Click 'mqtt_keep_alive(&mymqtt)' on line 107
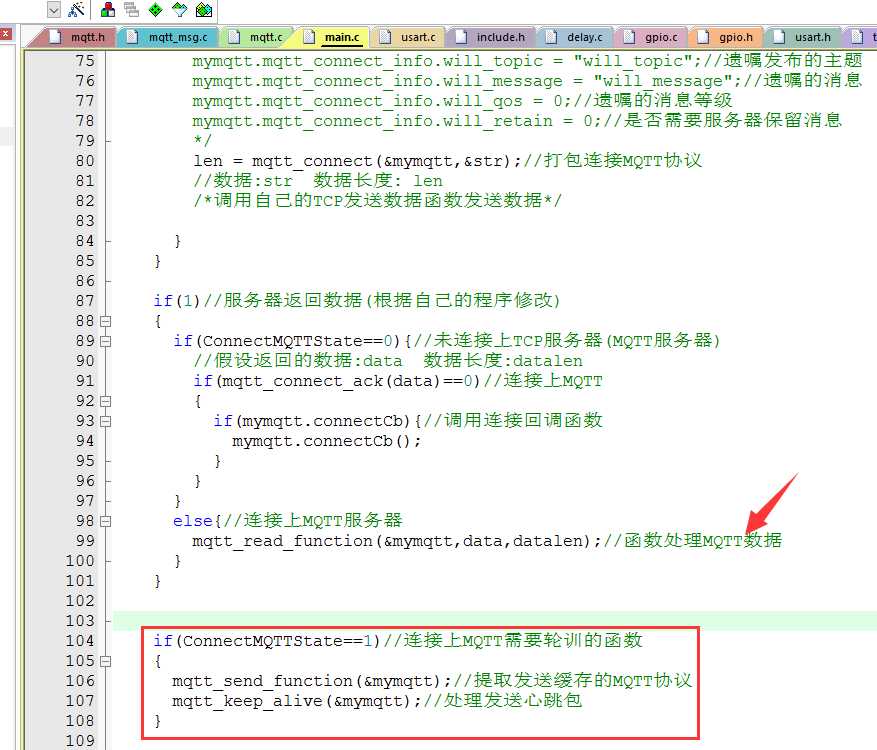The image size is (877, 750). (x=292, y=701)
